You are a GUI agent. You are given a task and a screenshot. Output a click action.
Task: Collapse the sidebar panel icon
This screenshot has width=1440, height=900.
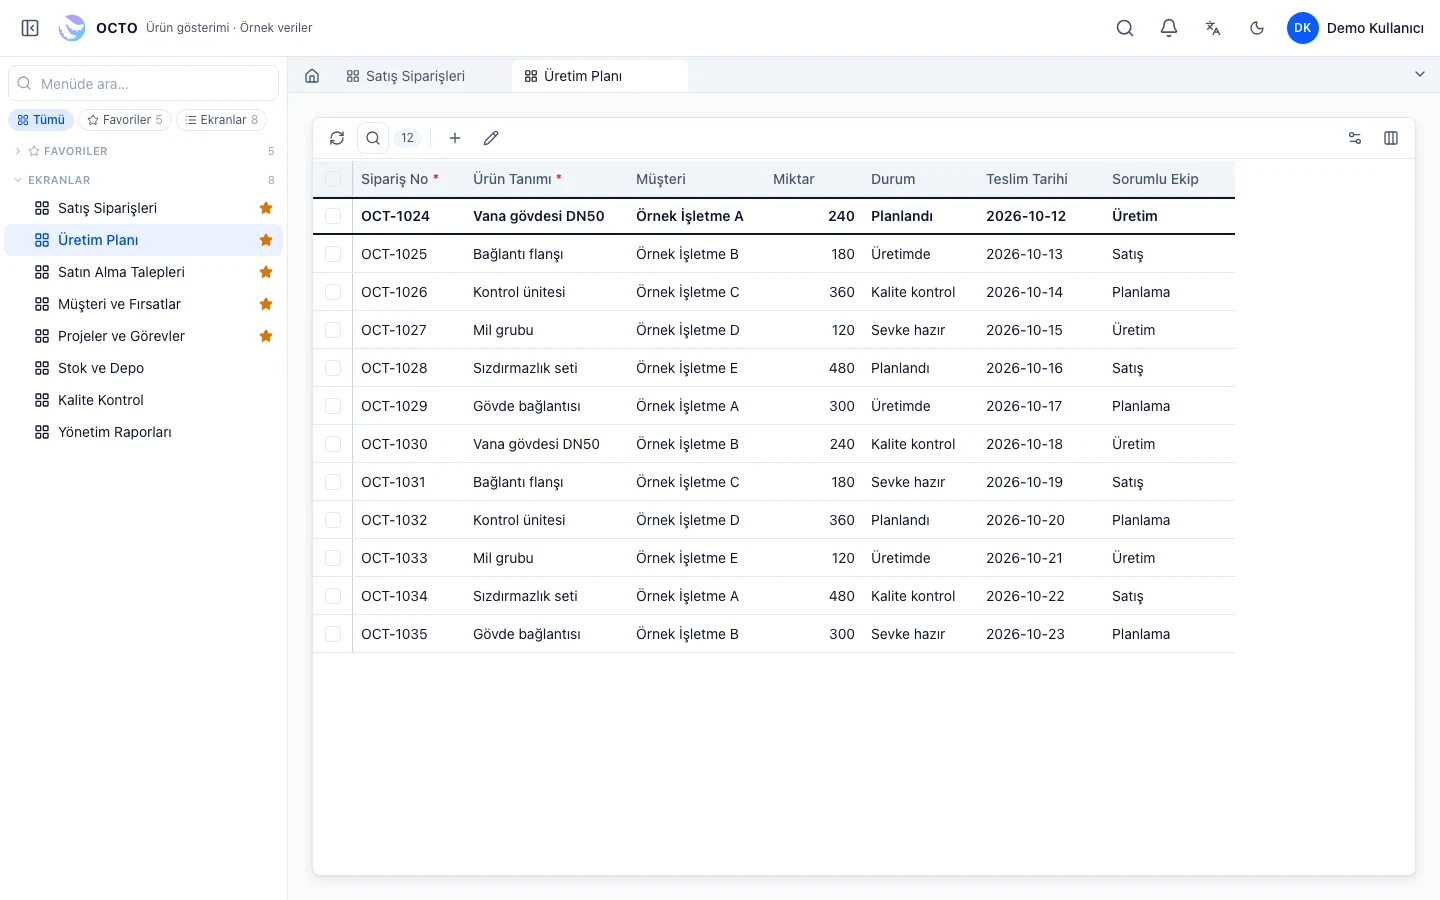pos(30,28)
